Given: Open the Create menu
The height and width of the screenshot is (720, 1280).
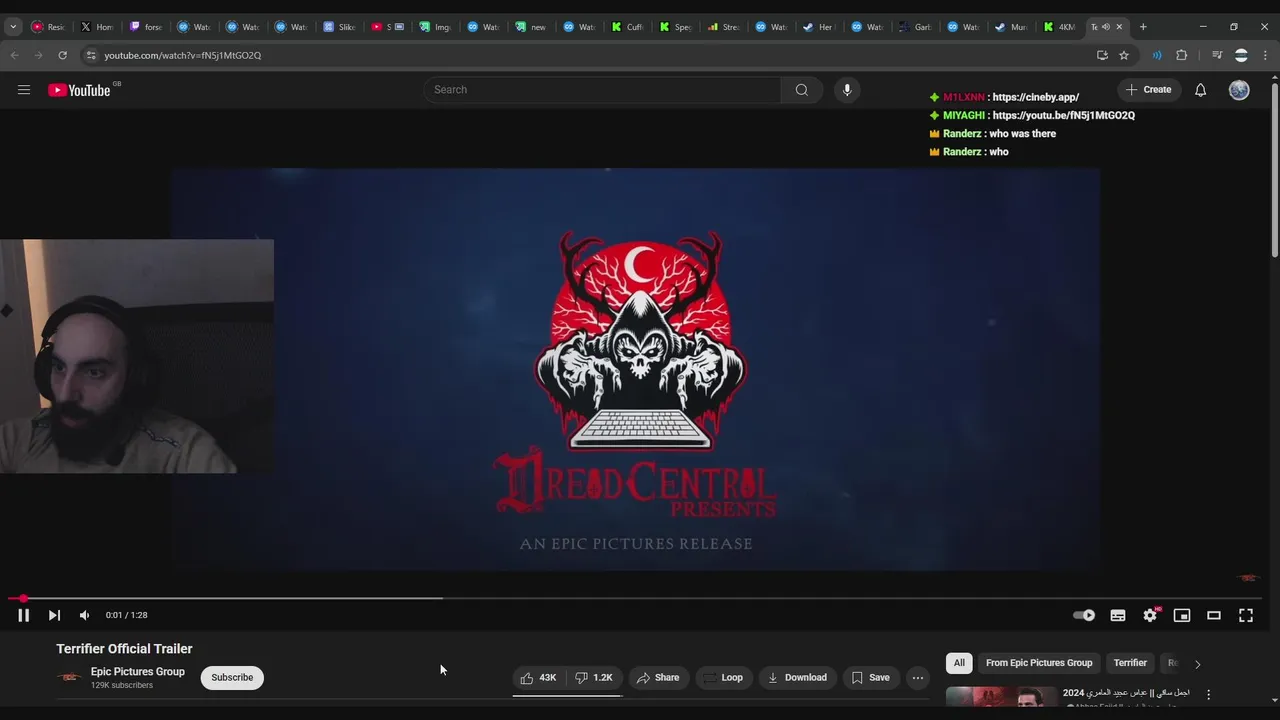Looking at the screenshot, I should (x=1148, y=90).
